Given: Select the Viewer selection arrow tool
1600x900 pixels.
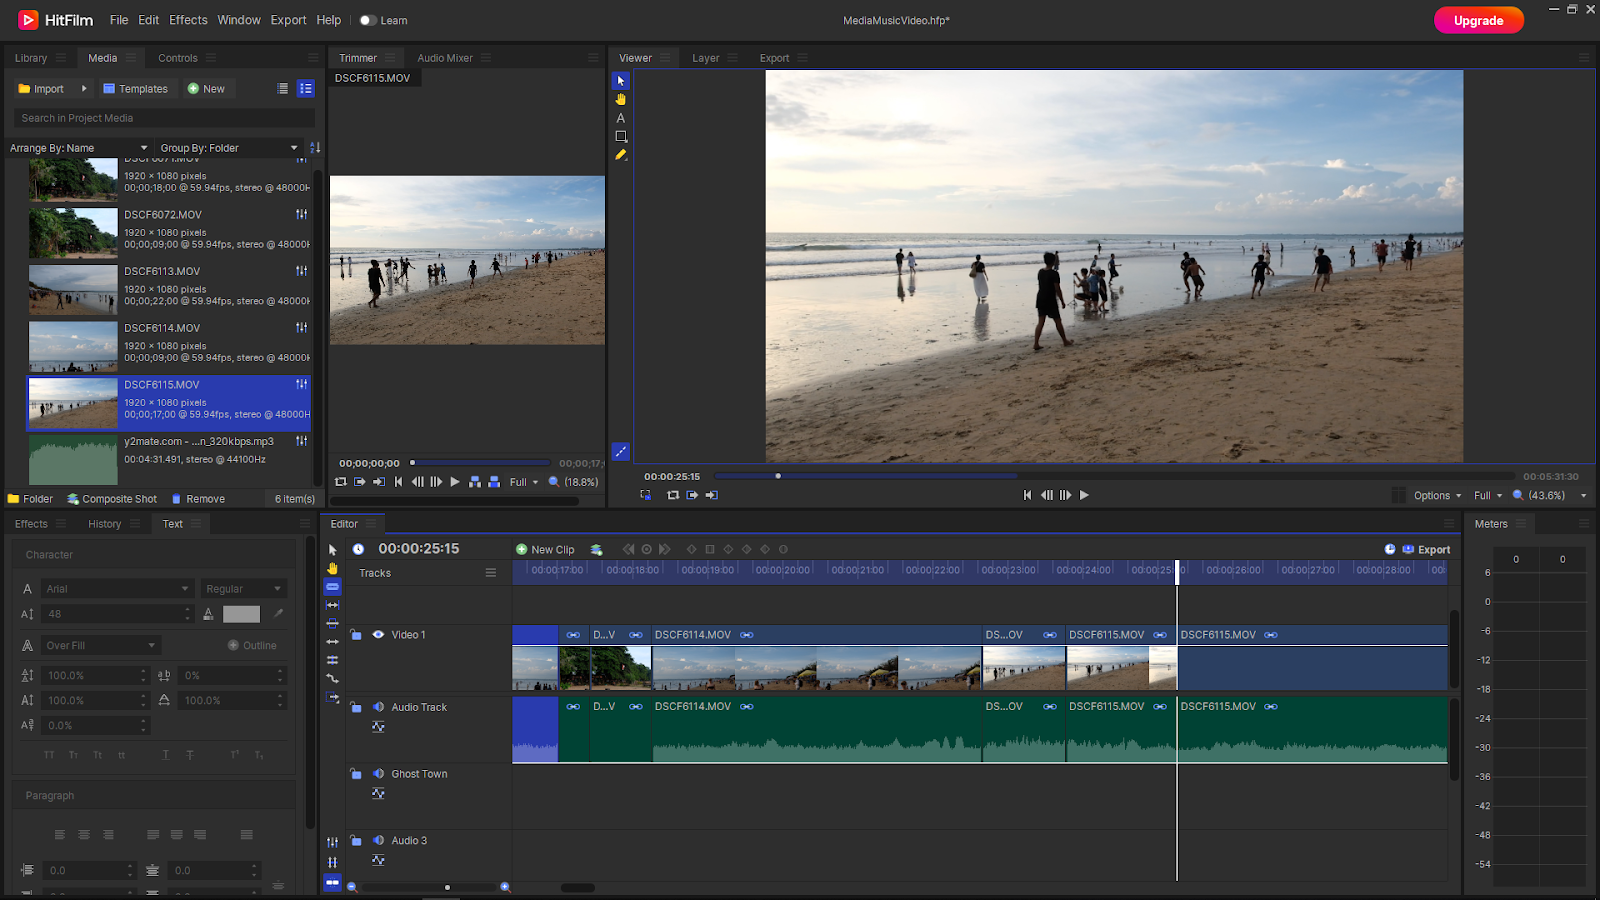Looking at the screenshot, I should pyautogui.click(x=621, y=81).
